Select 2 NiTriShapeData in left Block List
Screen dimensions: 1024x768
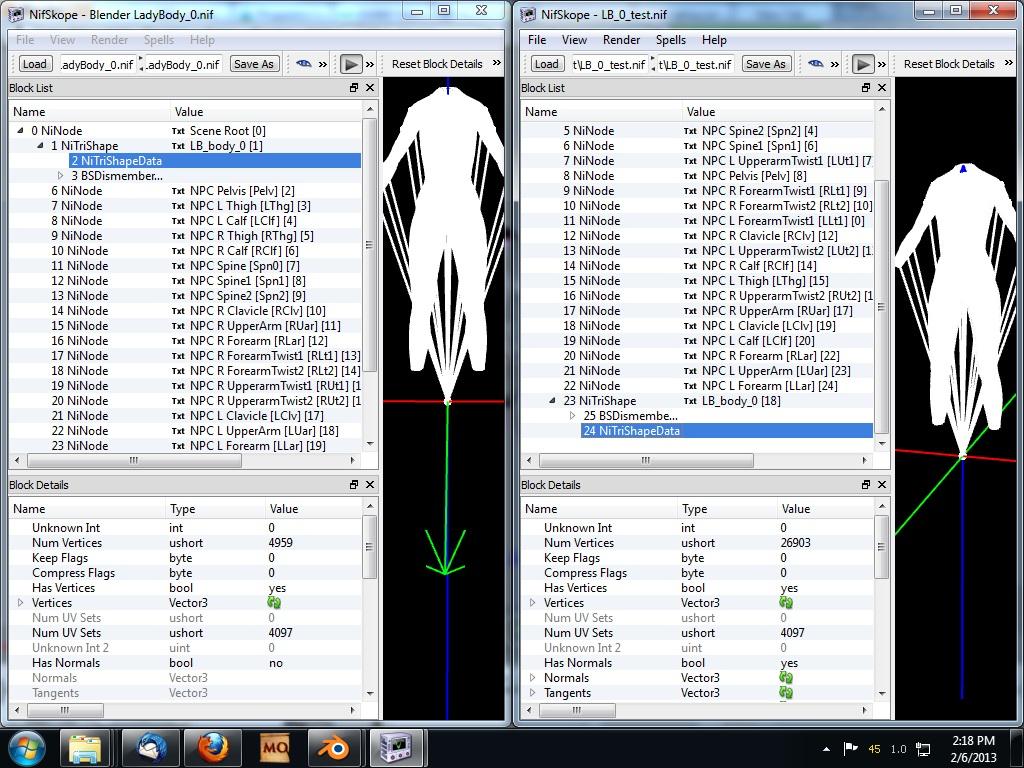[215, 161]
